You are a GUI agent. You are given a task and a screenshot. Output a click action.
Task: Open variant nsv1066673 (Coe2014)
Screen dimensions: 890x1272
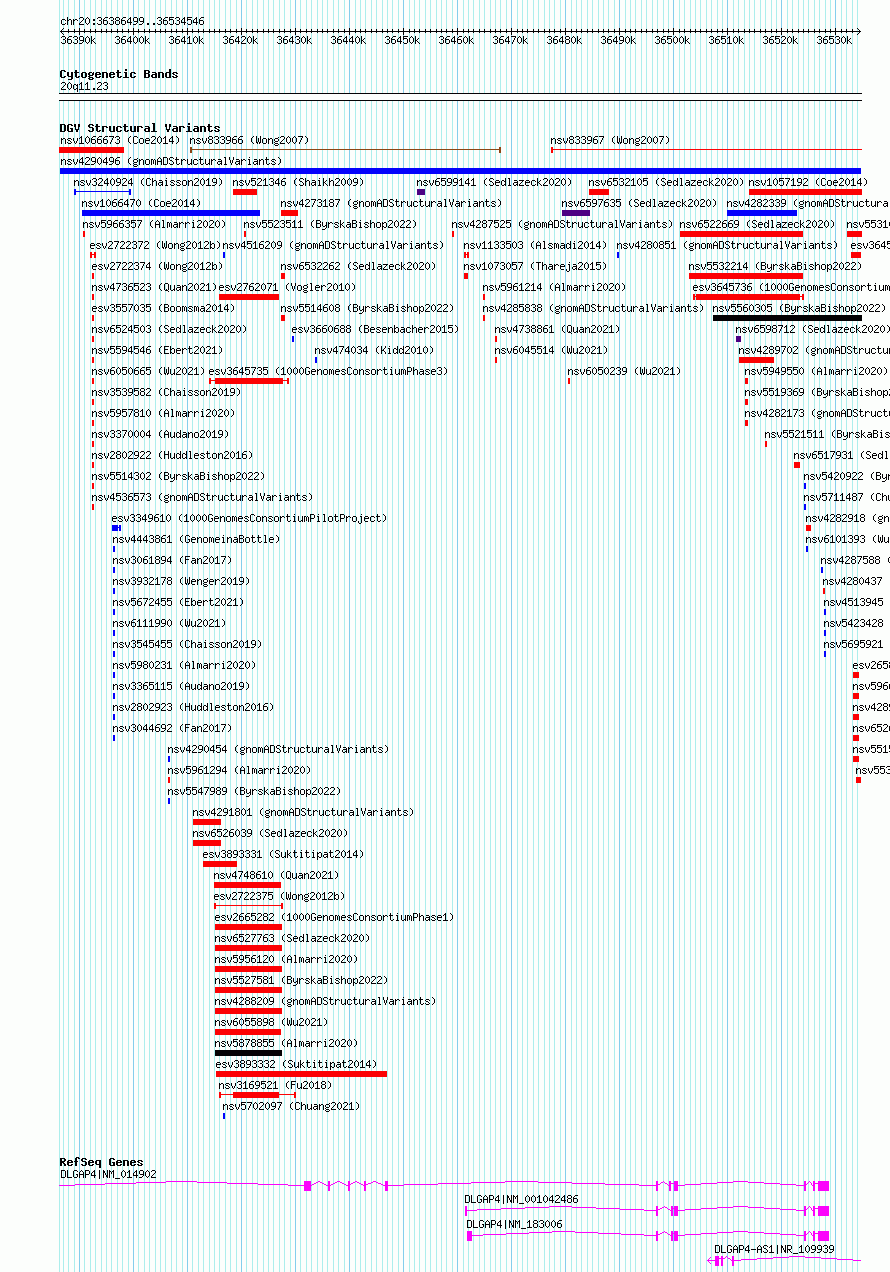[x=120, y=141]
